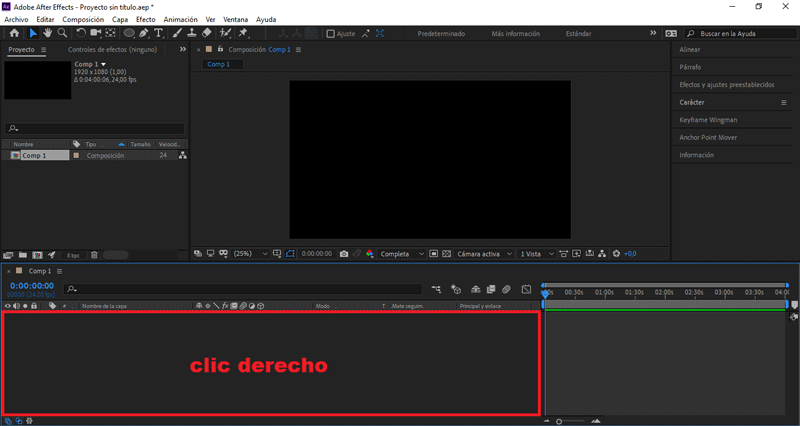Click the Buscar en la Ayuda field

tap(740, 34)
